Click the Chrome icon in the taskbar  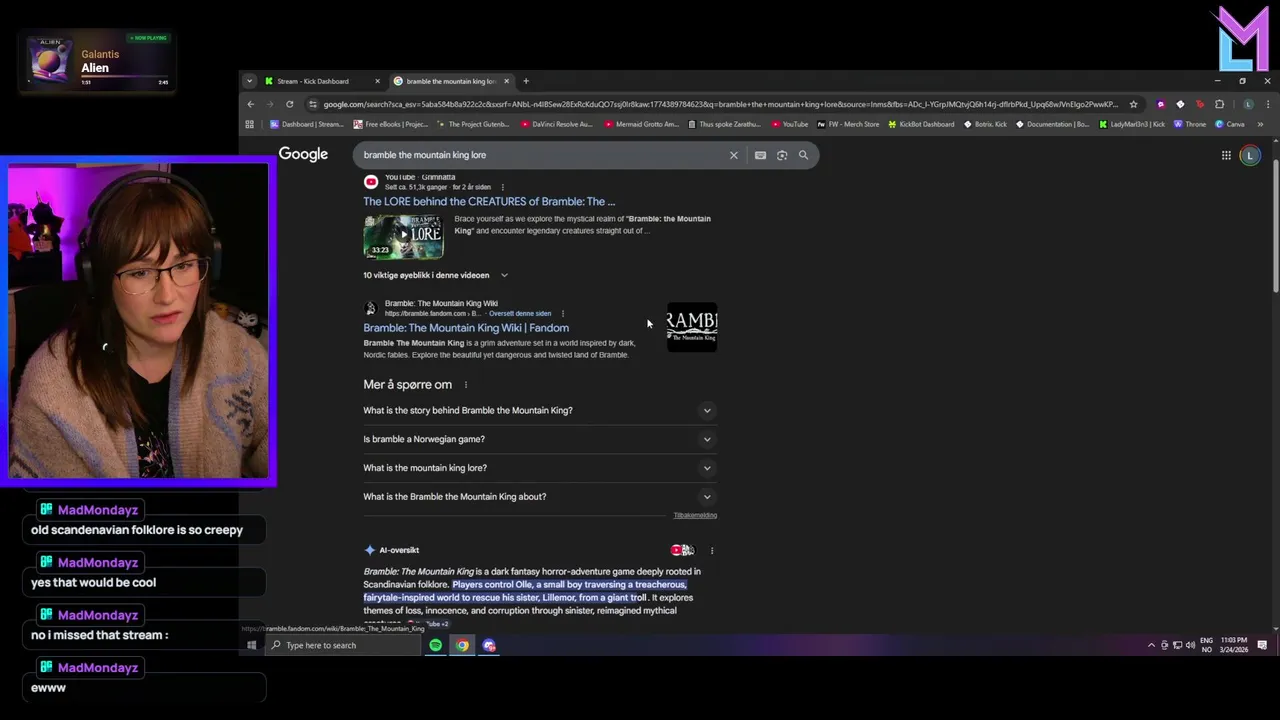pos(462,645)
